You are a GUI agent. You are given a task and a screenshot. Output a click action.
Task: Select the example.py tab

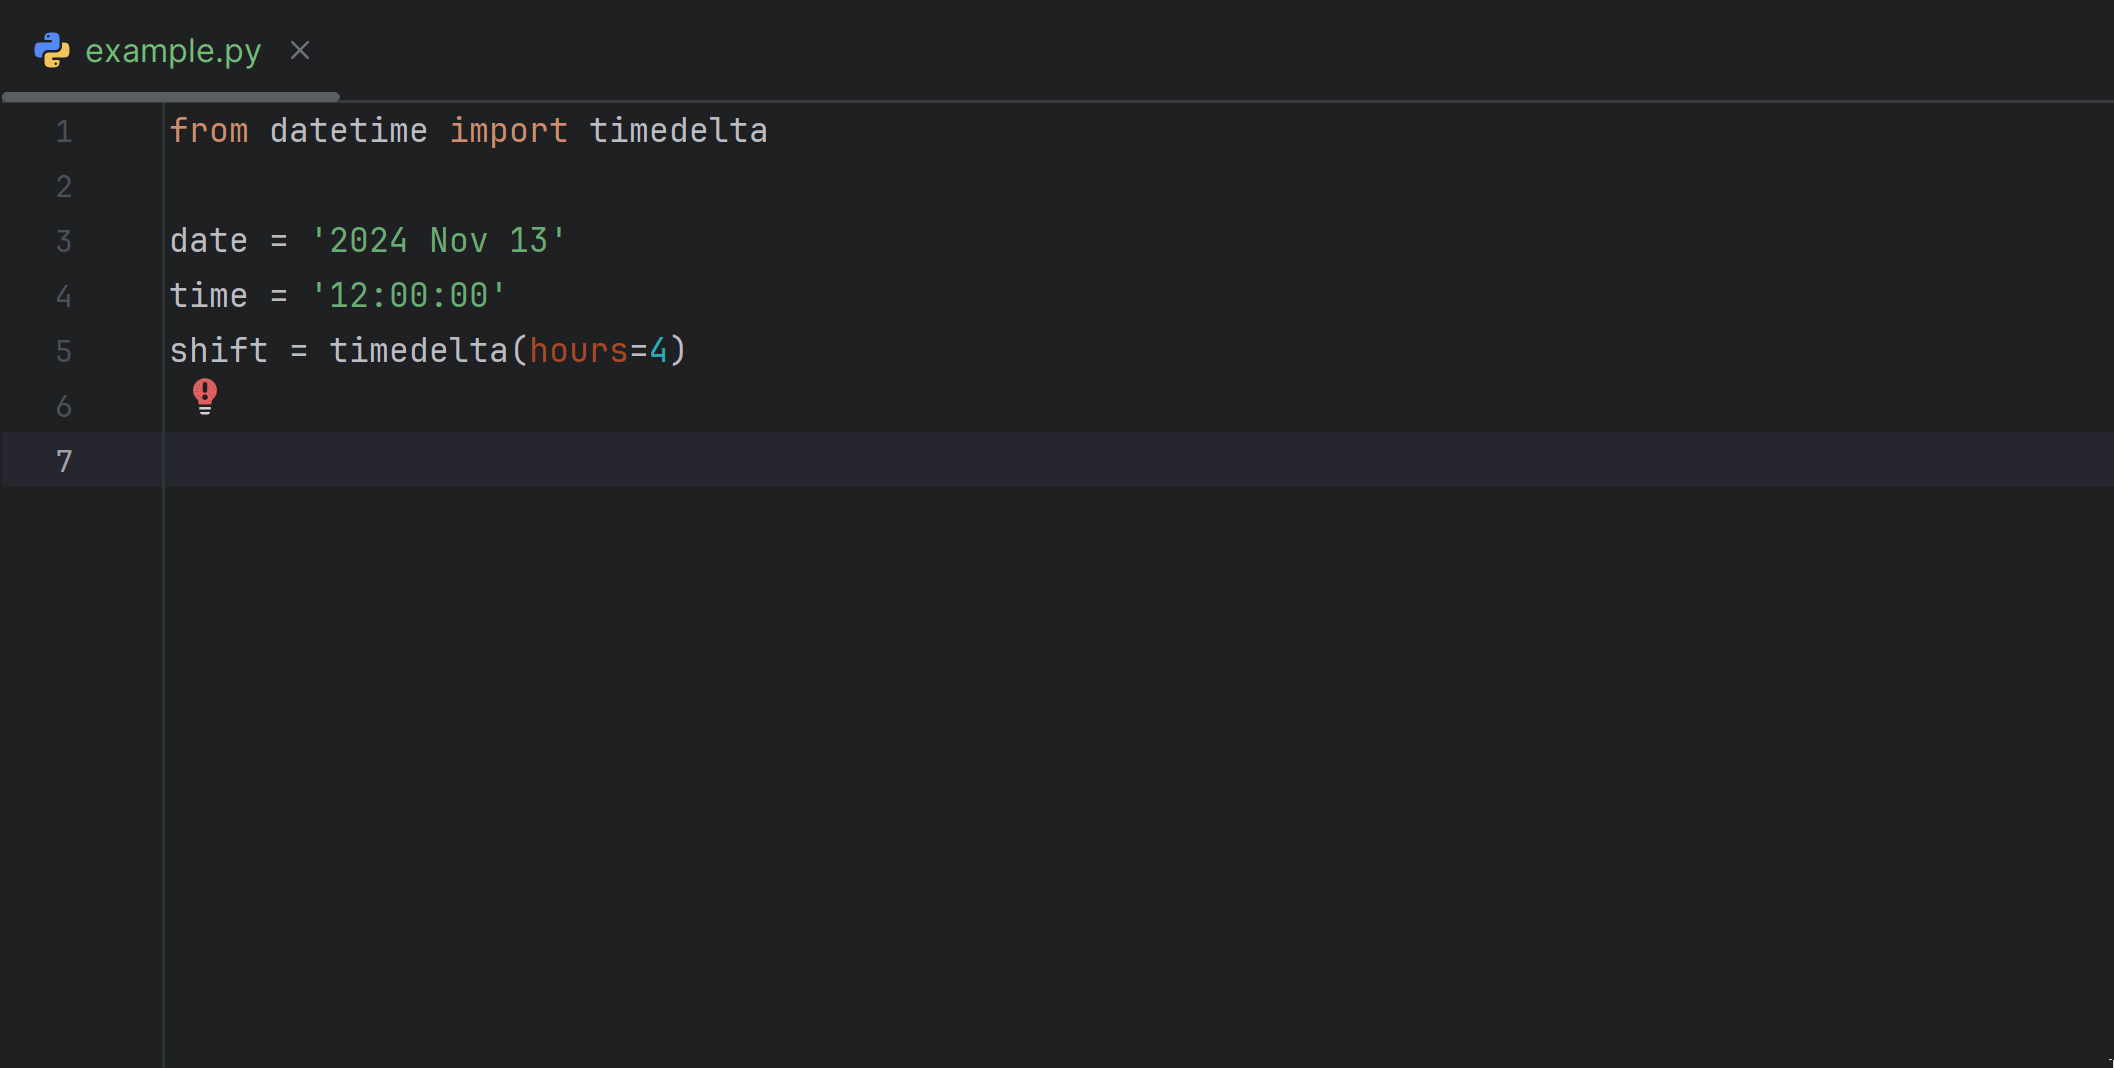coord(172,50)
